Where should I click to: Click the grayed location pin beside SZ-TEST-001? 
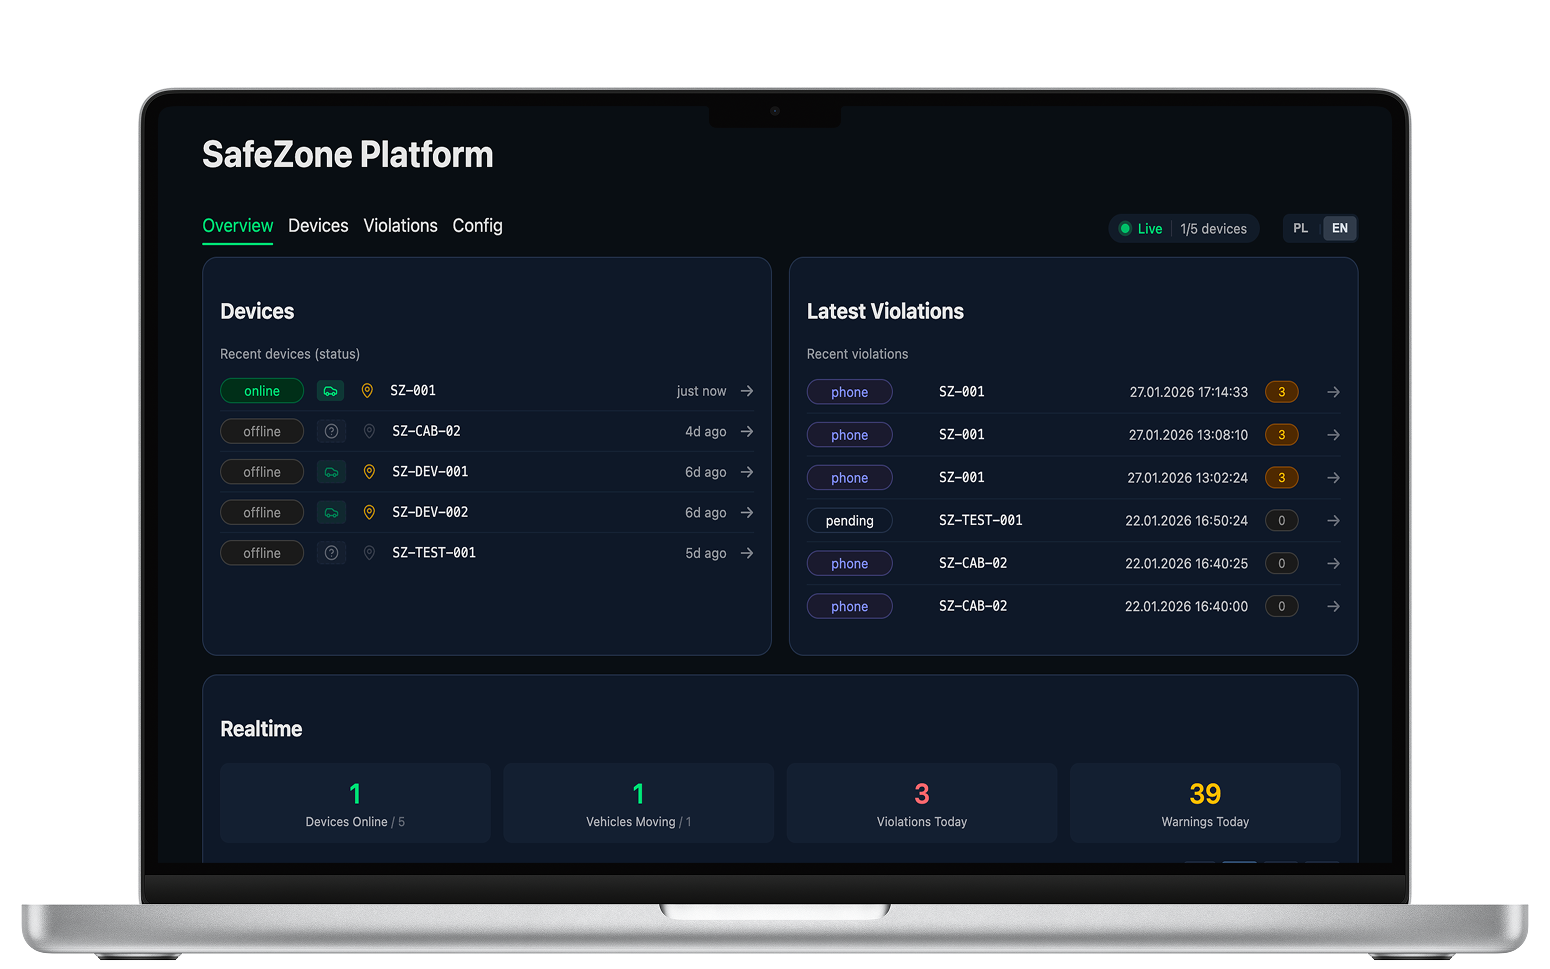click(x=369, y=552)
